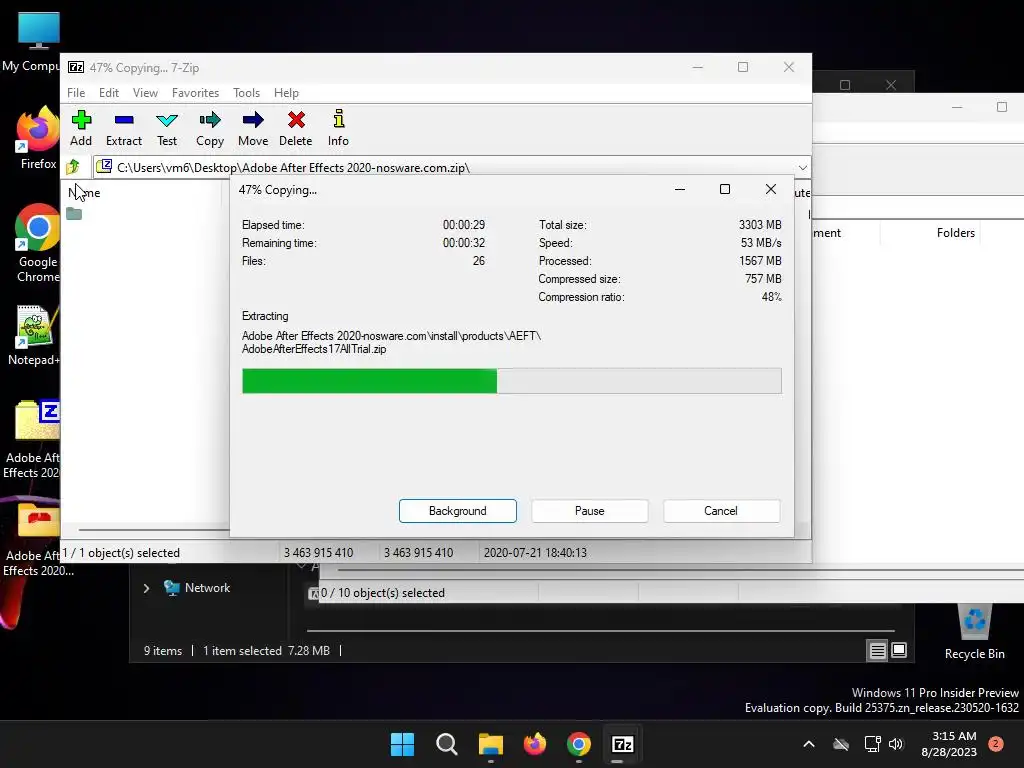Click "1 item selected 7.28 MB" text
Viewport: 1024px width, 768px height.
[x=266, y=650]
